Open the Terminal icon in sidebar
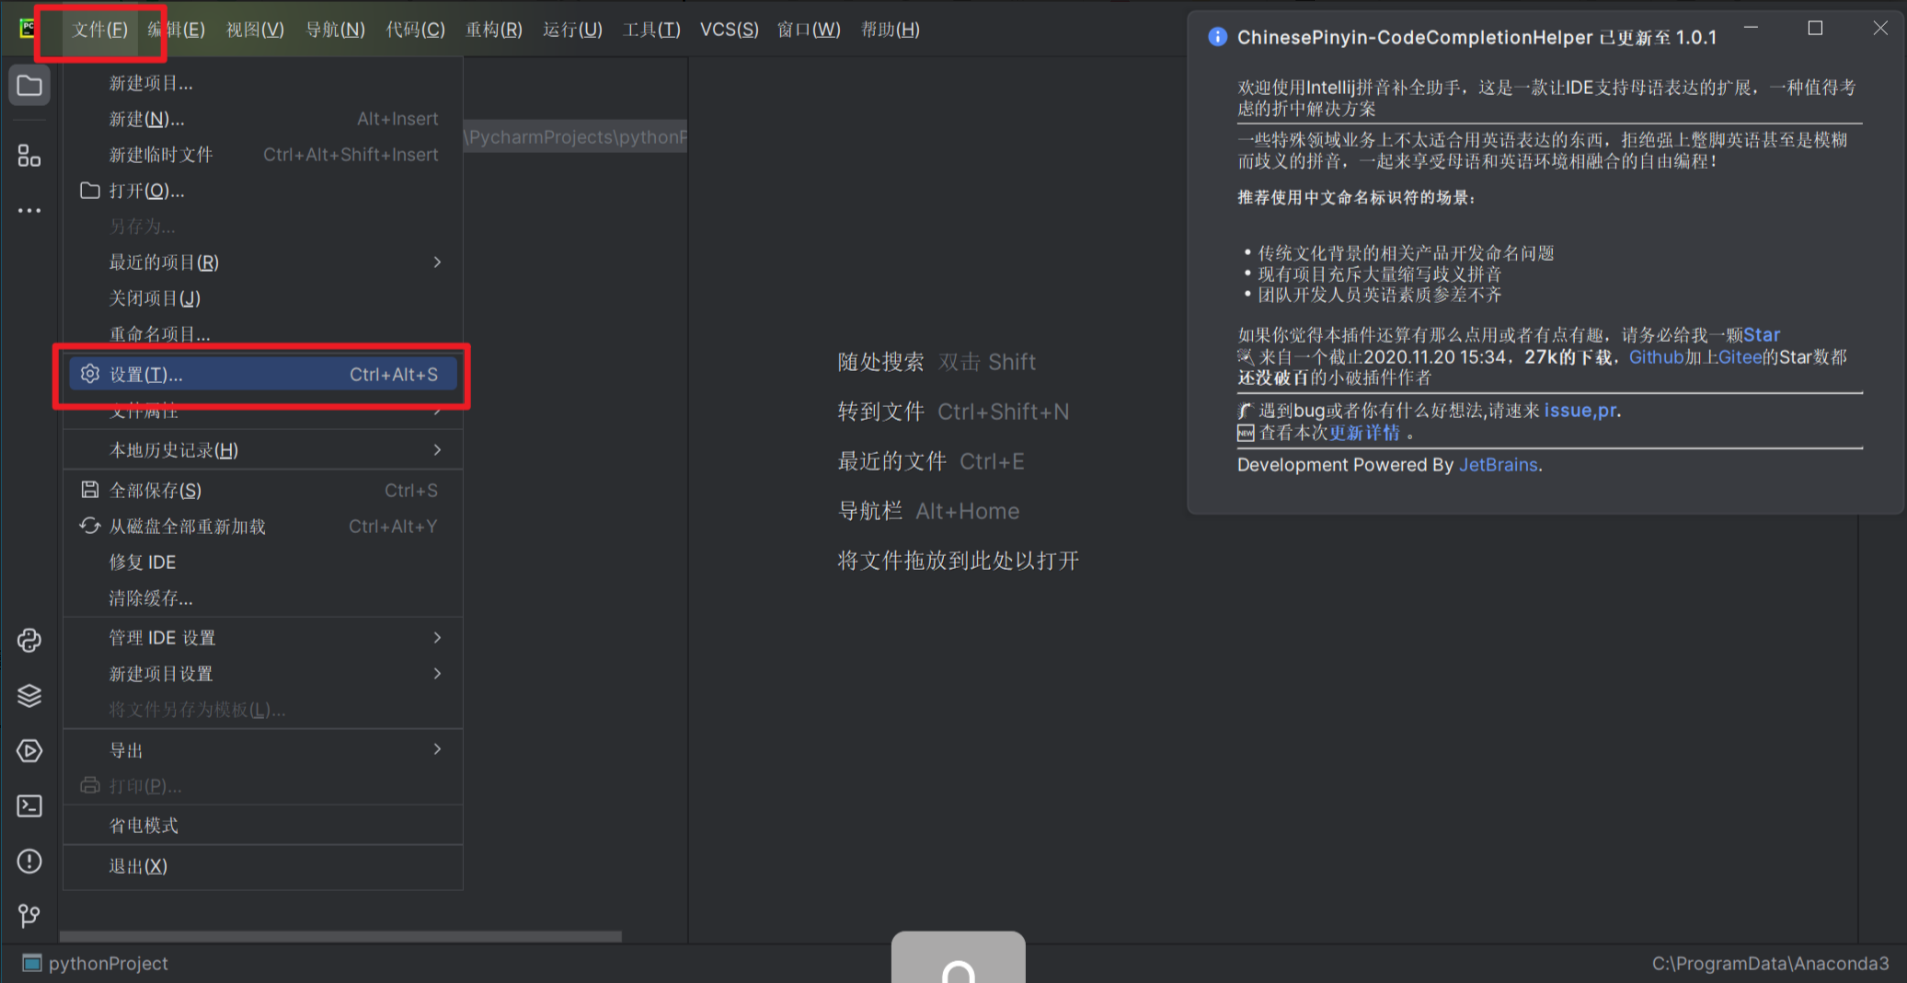Screen dimensions: 1907x983 click(x=29, y=806)
